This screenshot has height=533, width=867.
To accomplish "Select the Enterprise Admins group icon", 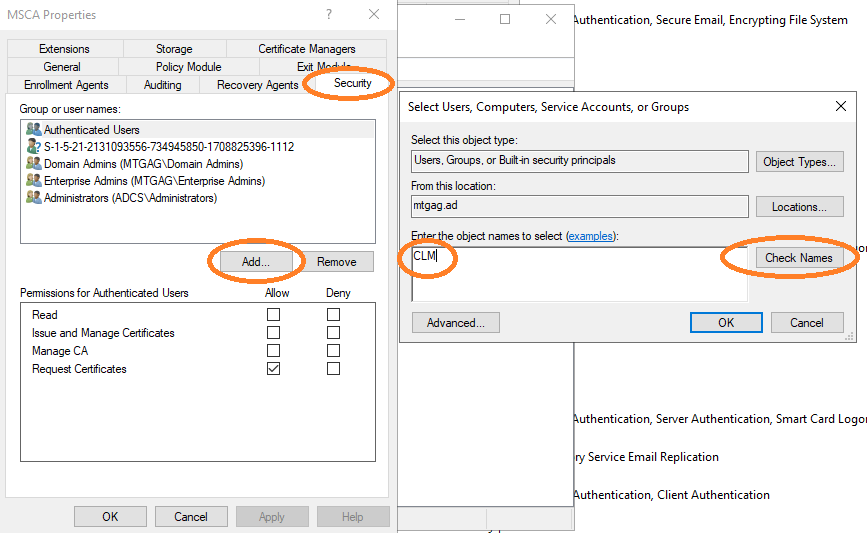I will tap(34, 181).
